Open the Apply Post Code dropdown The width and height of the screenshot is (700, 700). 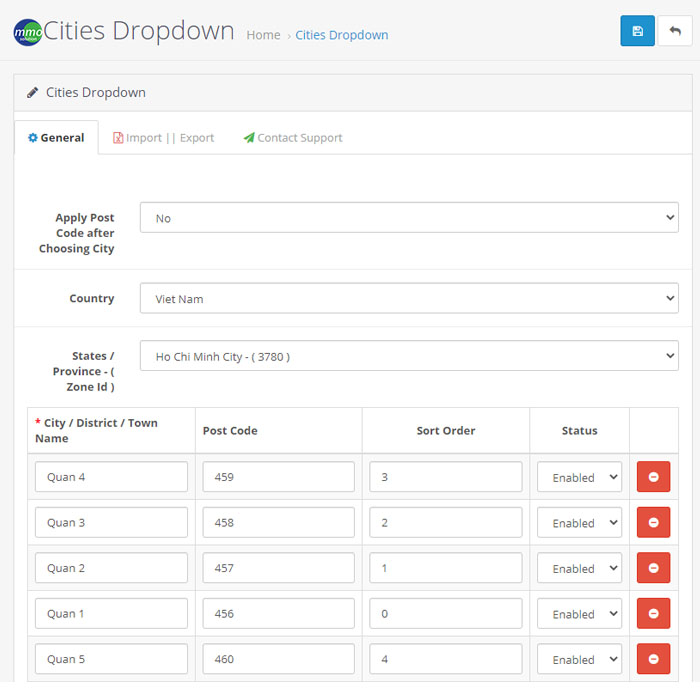tap(408, 218)
